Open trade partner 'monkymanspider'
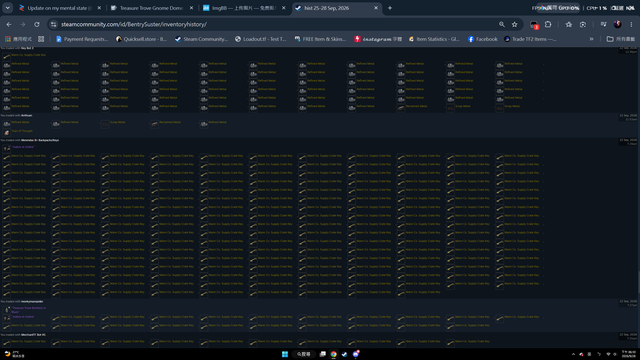 32,302
